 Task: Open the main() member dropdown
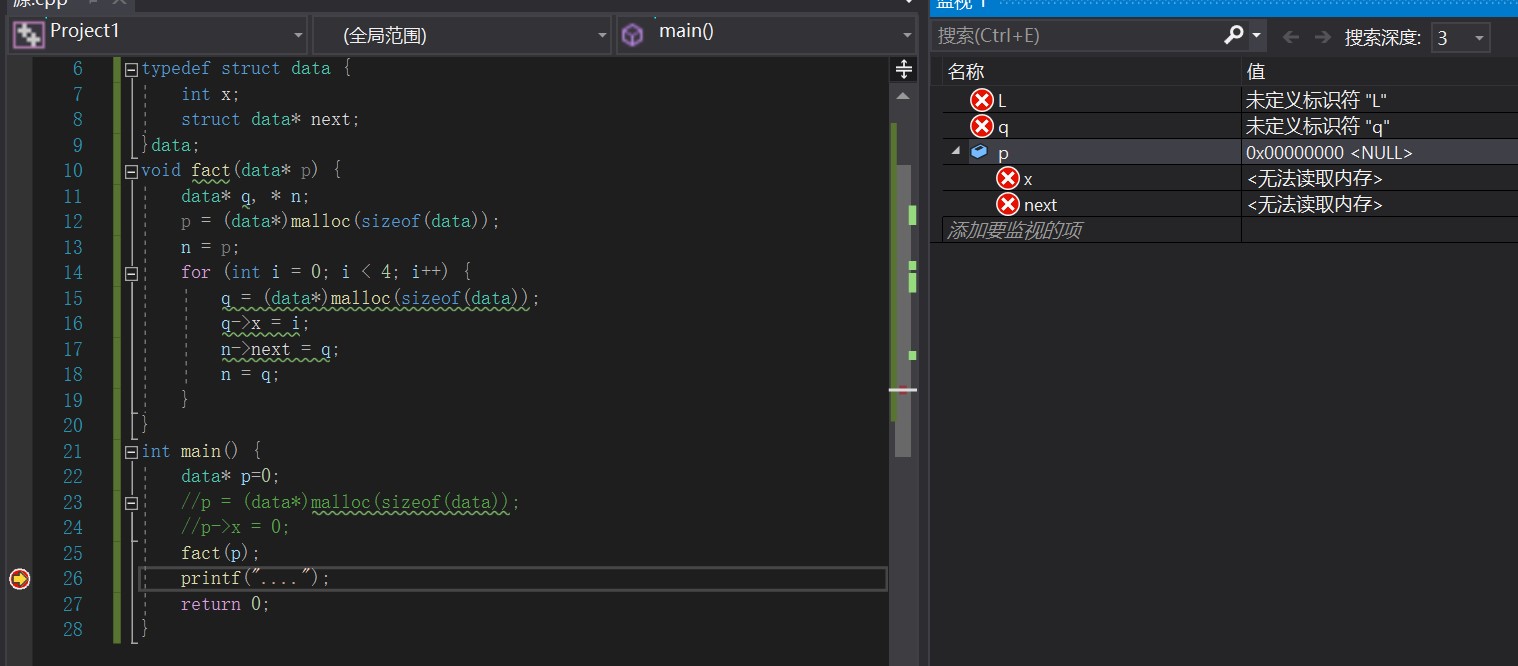tap(907, 36)
